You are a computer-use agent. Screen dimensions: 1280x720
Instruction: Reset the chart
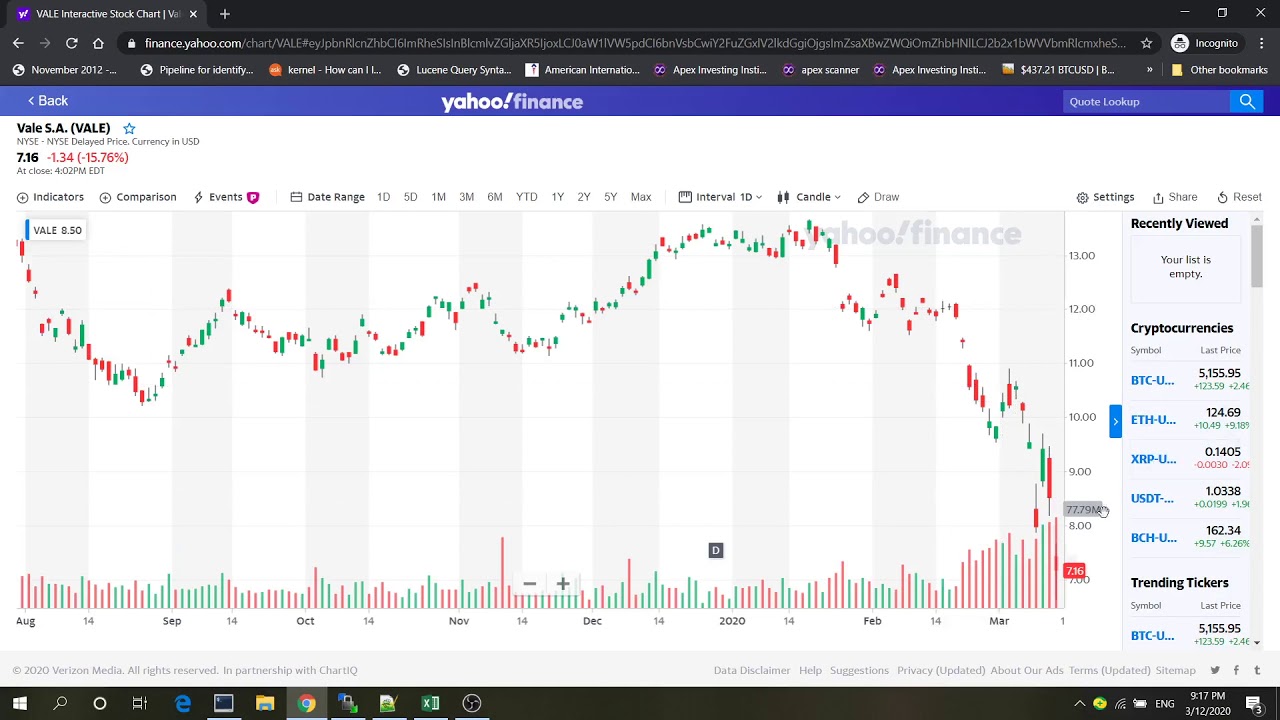[1239, 197]
